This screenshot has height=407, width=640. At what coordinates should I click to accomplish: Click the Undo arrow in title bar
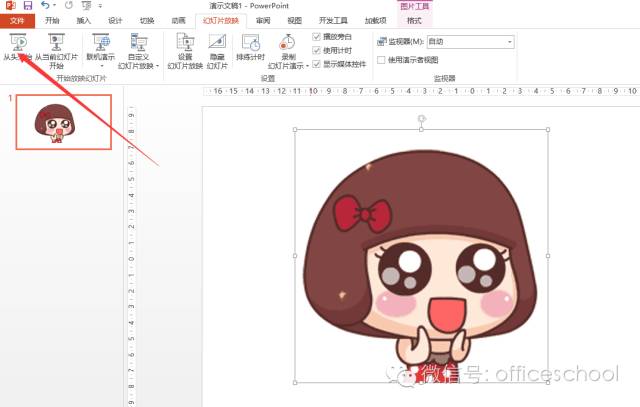click(45, 5)
